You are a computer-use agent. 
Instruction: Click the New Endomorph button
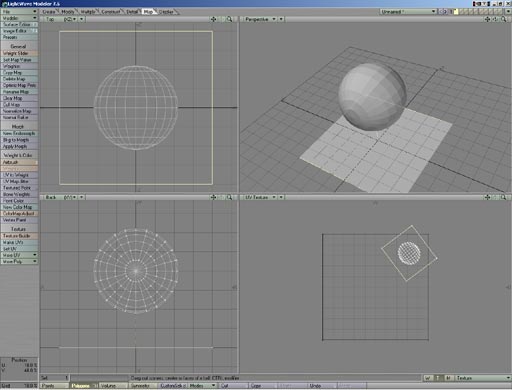[x=19, y=133]
